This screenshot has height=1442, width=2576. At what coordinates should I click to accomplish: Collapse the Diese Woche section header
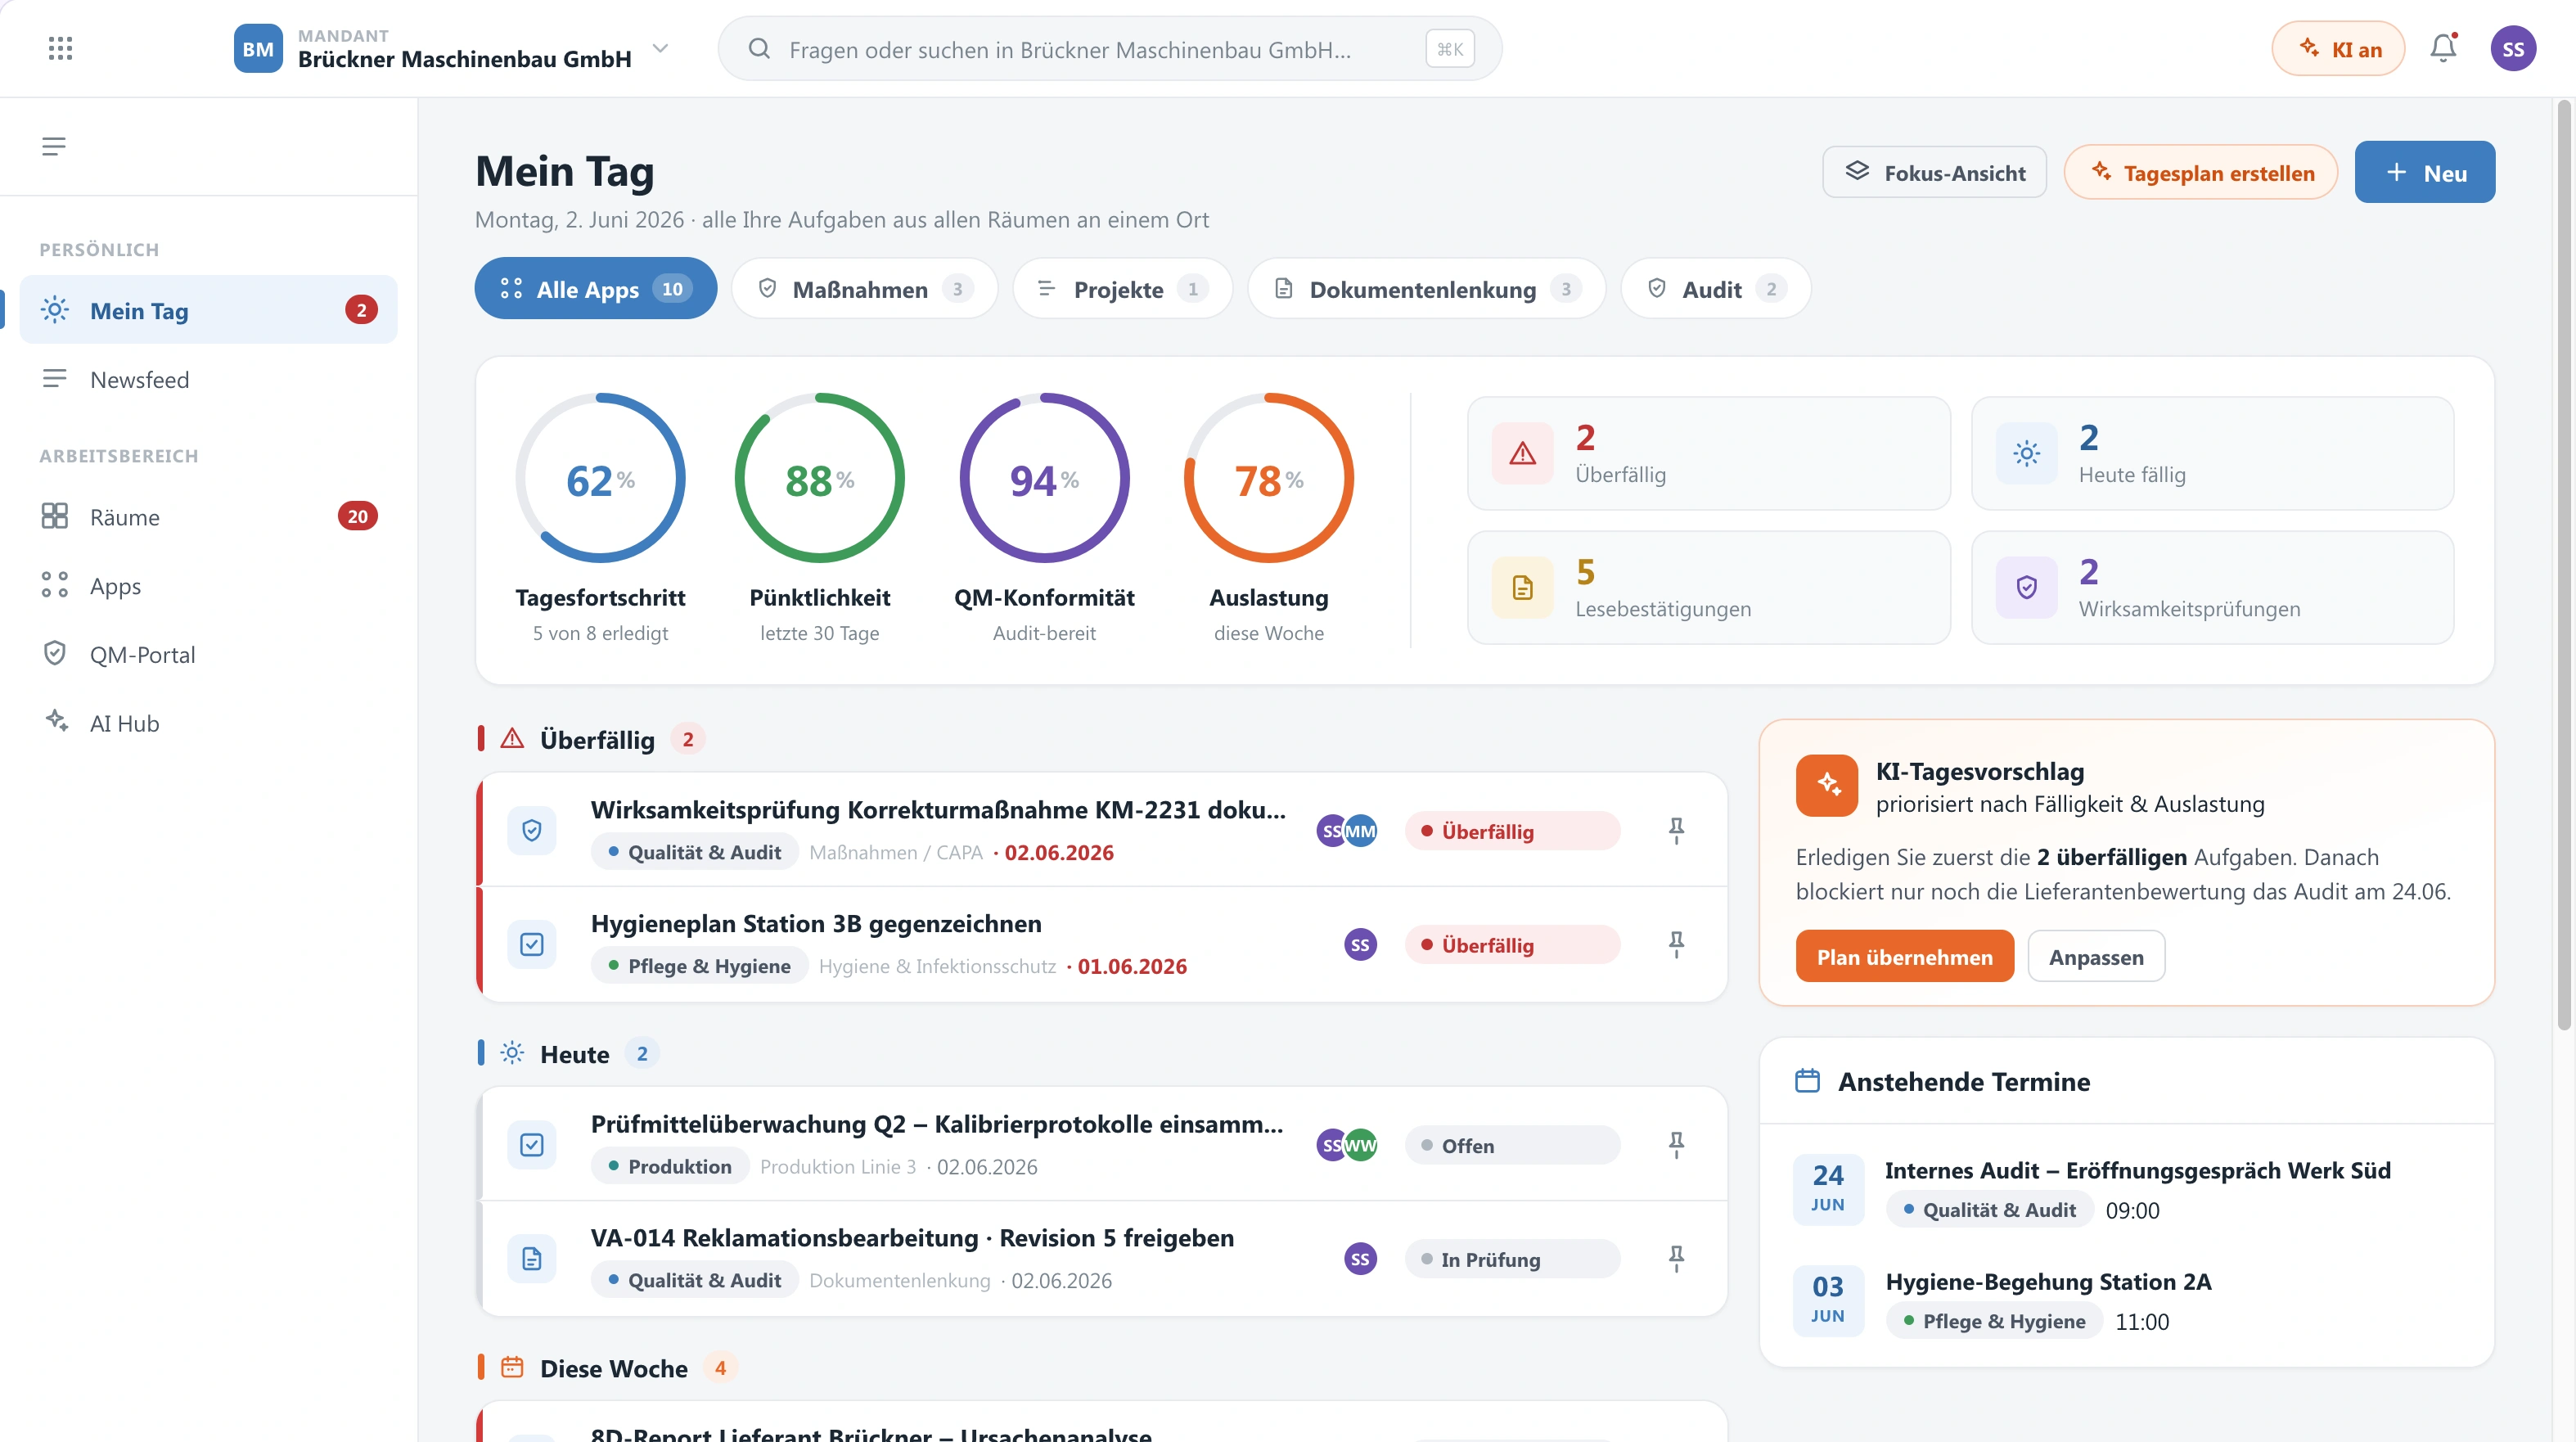(608, 1367)
